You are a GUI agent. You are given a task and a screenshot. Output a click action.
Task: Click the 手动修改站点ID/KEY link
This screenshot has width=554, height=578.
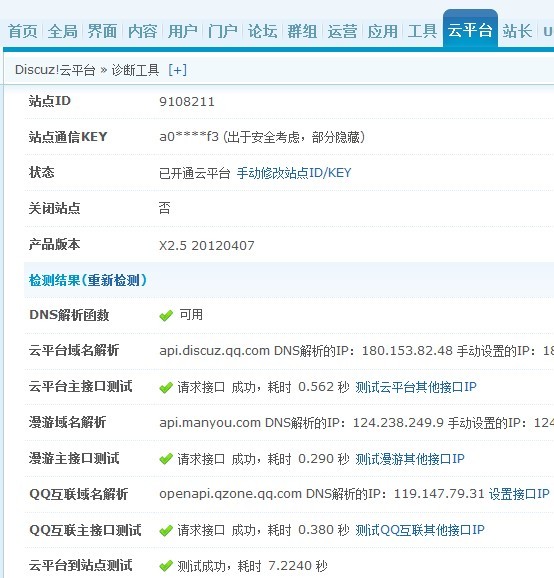294,173
